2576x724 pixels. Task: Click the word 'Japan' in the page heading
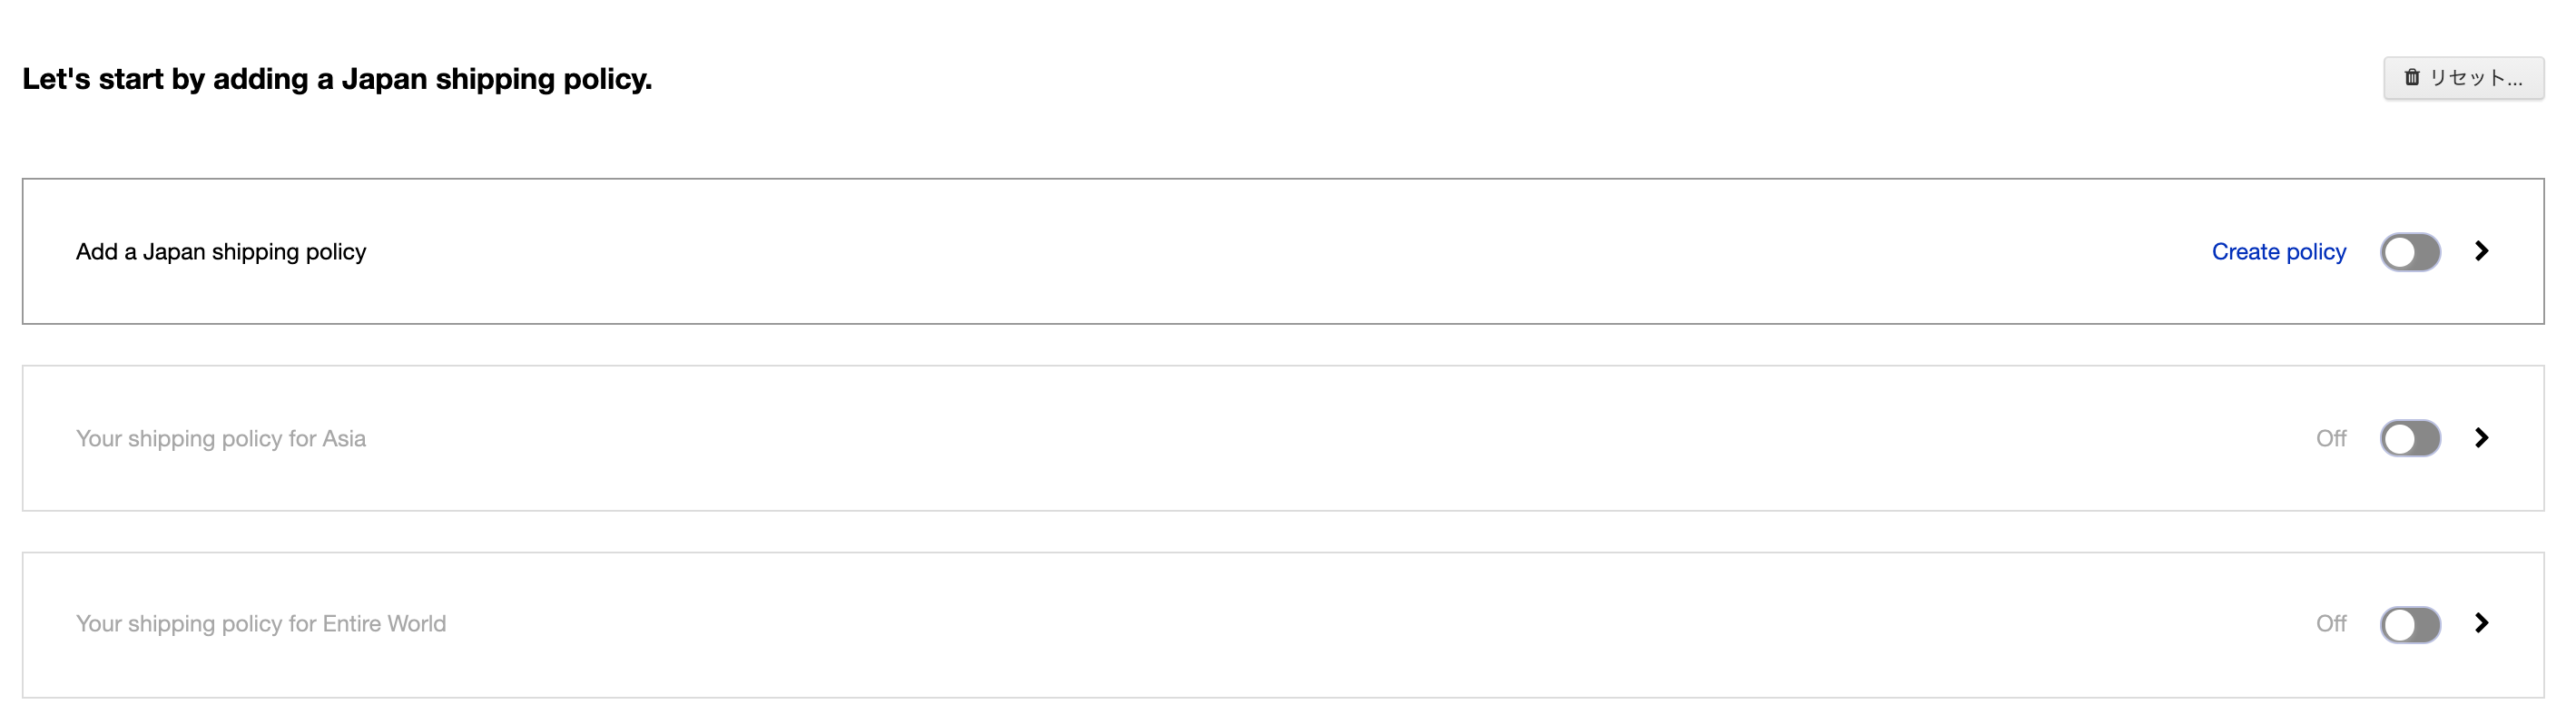pyautogui.click(x=384, y=79)
